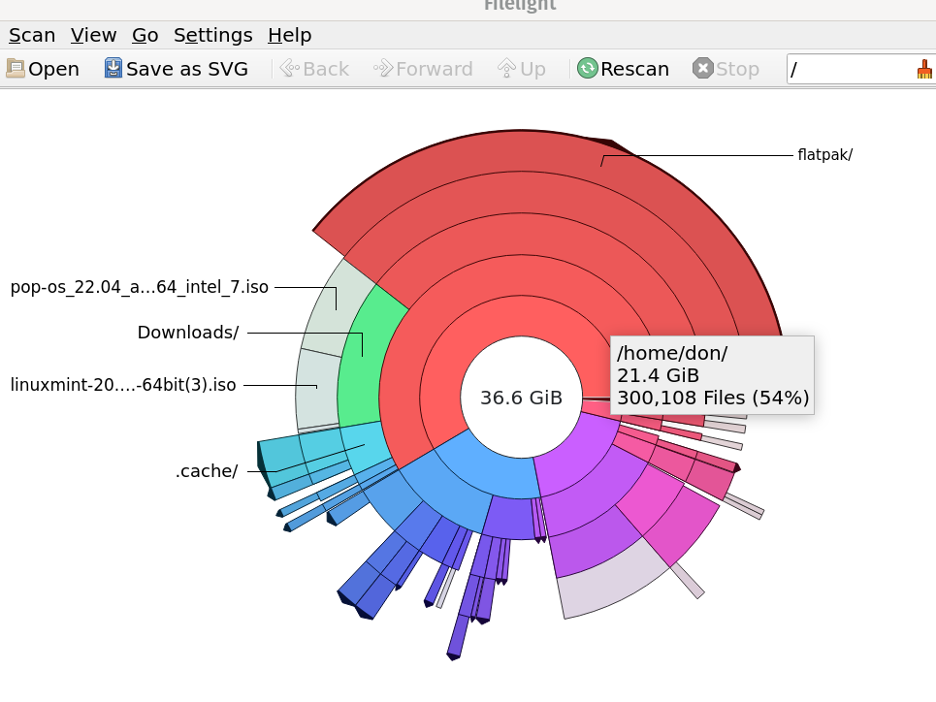This screenshot has width=936, height=702.
Task: Click the center circle showing 36.6 GiB
Action: pyautogui.click(x=520, y=397)
